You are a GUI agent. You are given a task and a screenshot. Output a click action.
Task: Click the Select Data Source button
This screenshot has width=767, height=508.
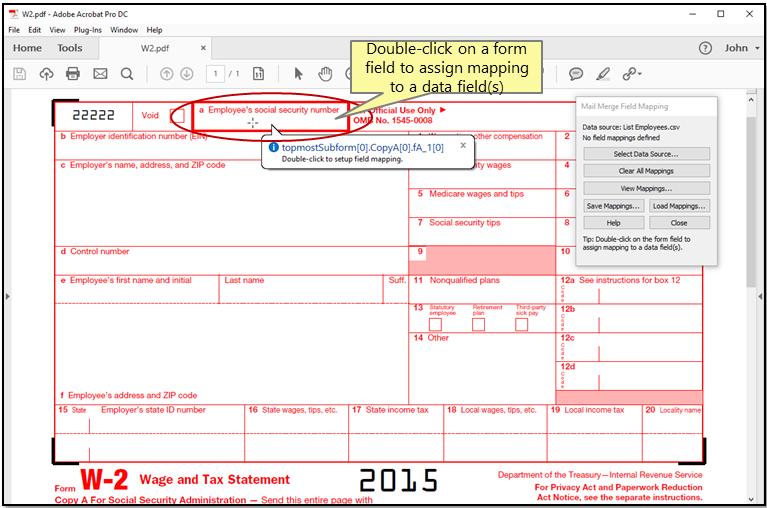pyautogui.click(x=646, y=154)
